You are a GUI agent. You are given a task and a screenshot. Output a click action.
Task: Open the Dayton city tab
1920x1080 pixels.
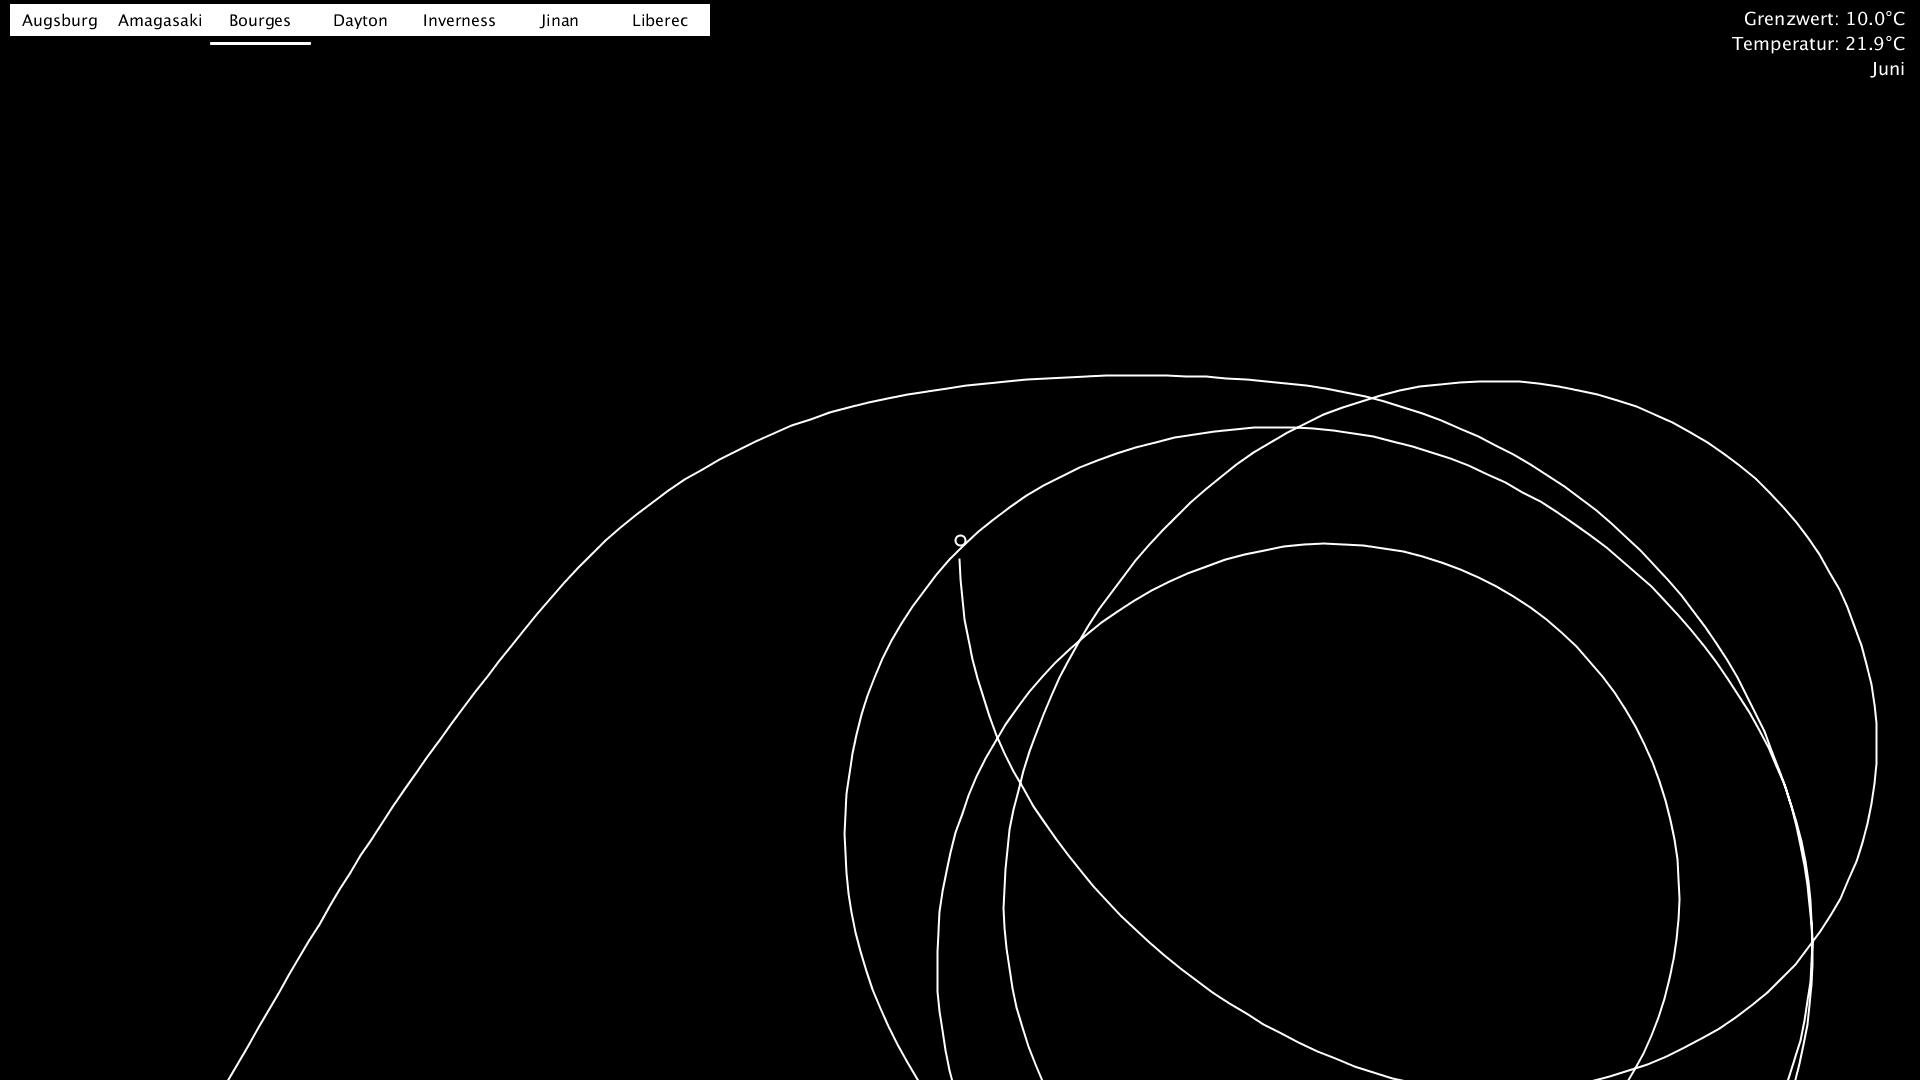(x=360, y=20)
